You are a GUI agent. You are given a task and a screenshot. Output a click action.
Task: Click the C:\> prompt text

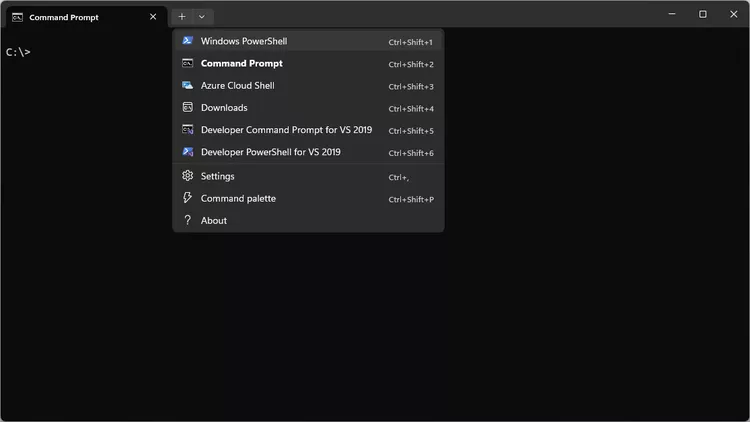[18, 52]
